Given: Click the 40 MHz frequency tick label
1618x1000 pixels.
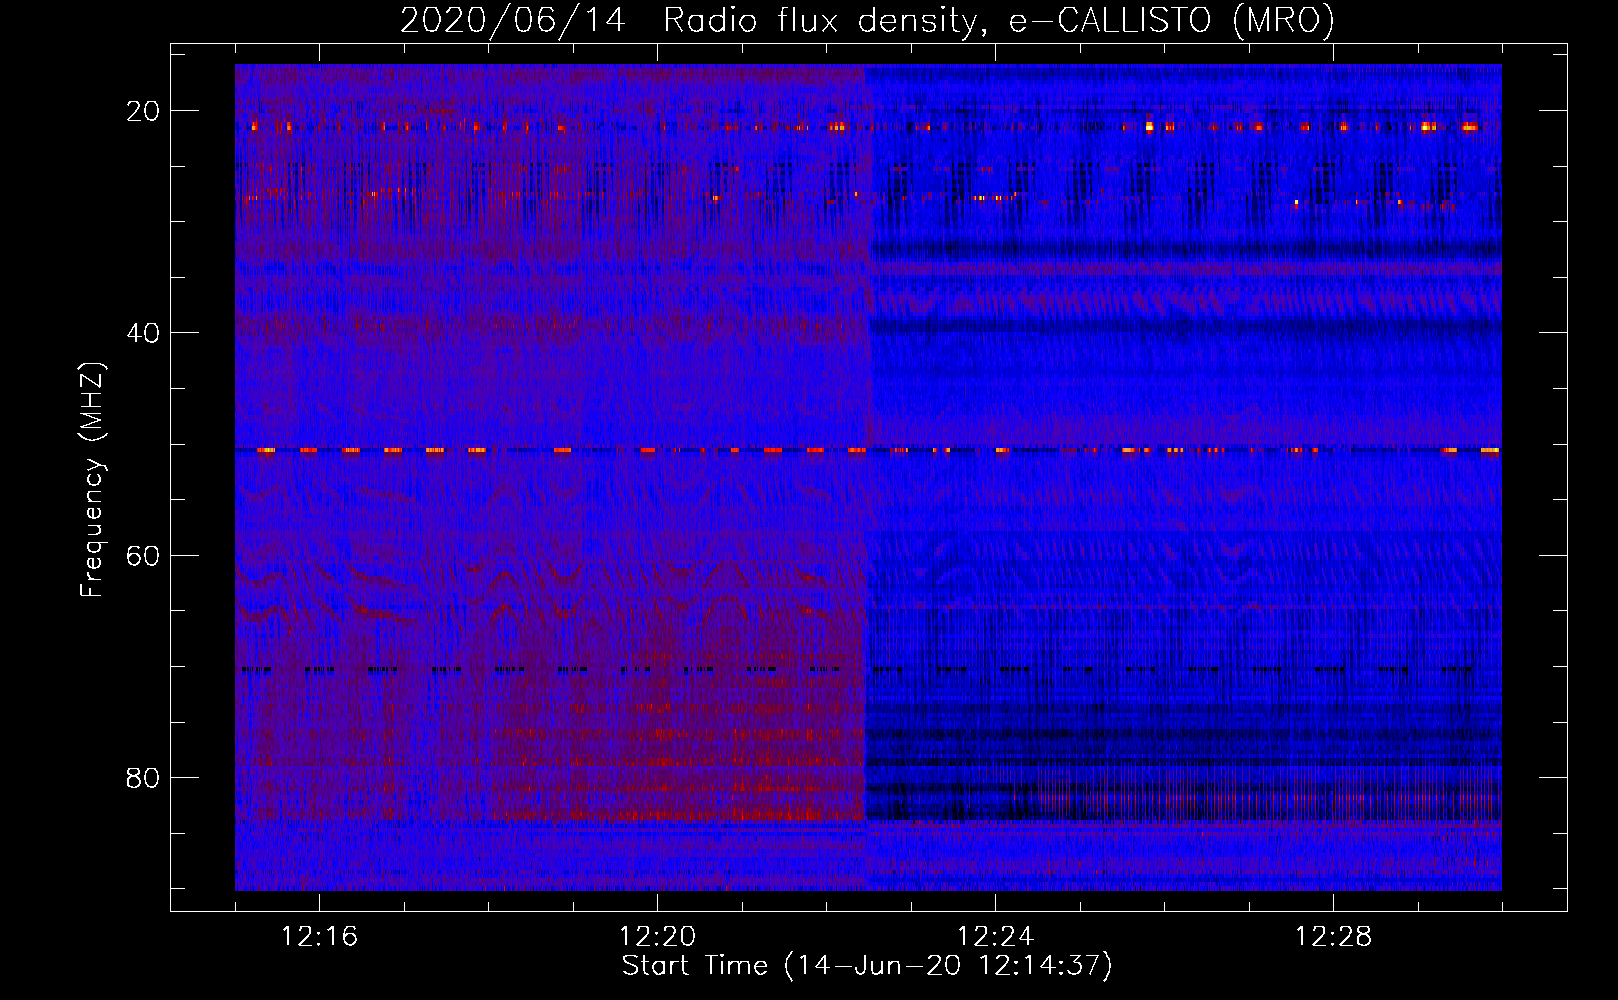Looking at the screenshot, I should 143,333.
